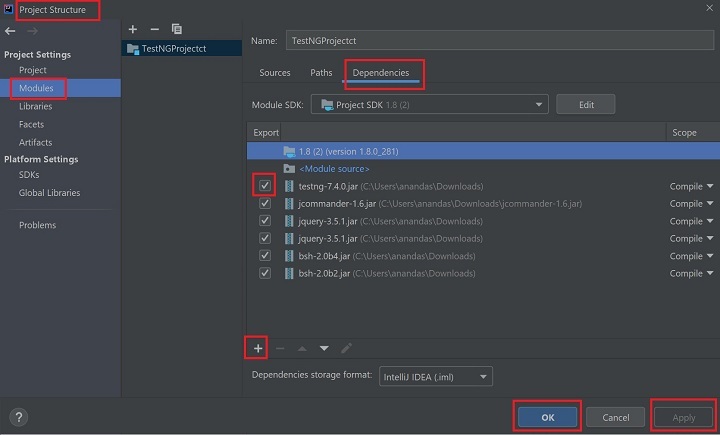Click the OK button
720x435 pixels.
point(547,417)
